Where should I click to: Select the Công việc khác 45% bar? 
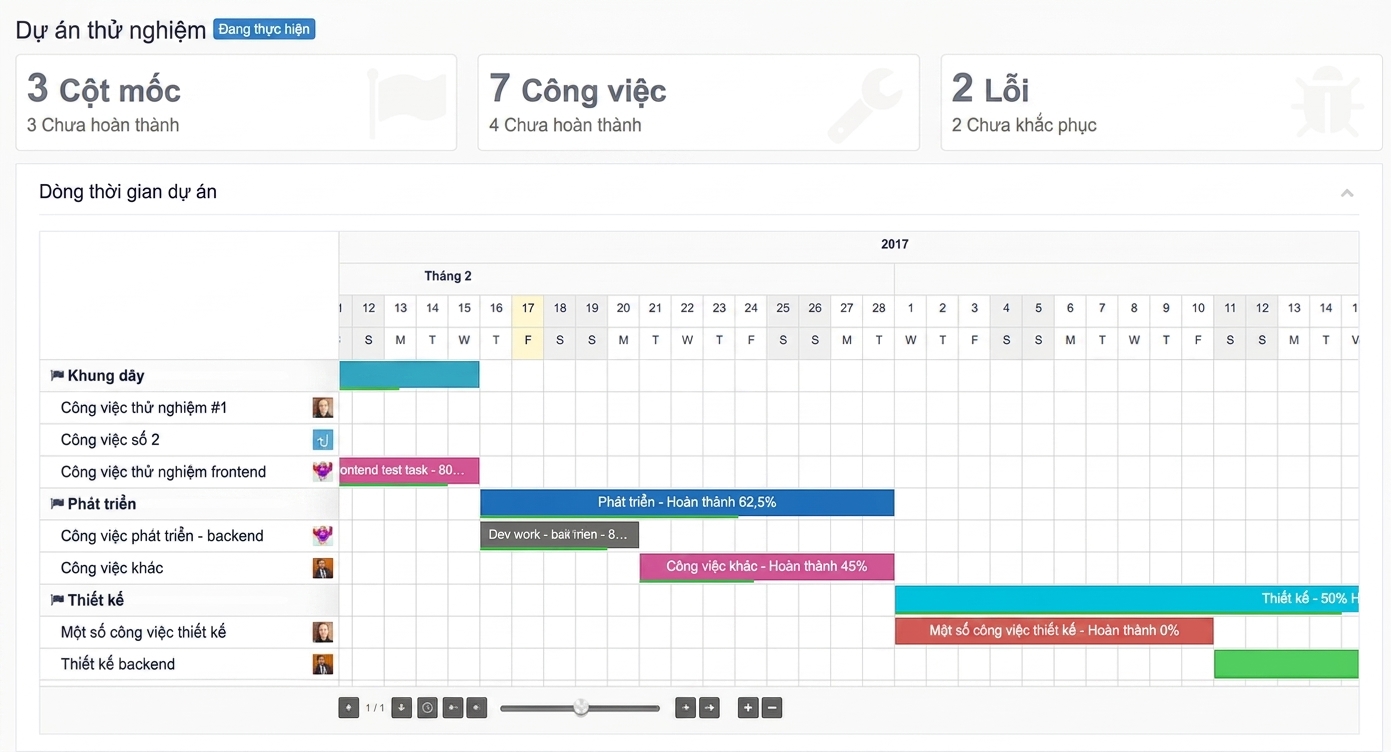[x=767, y=567]
